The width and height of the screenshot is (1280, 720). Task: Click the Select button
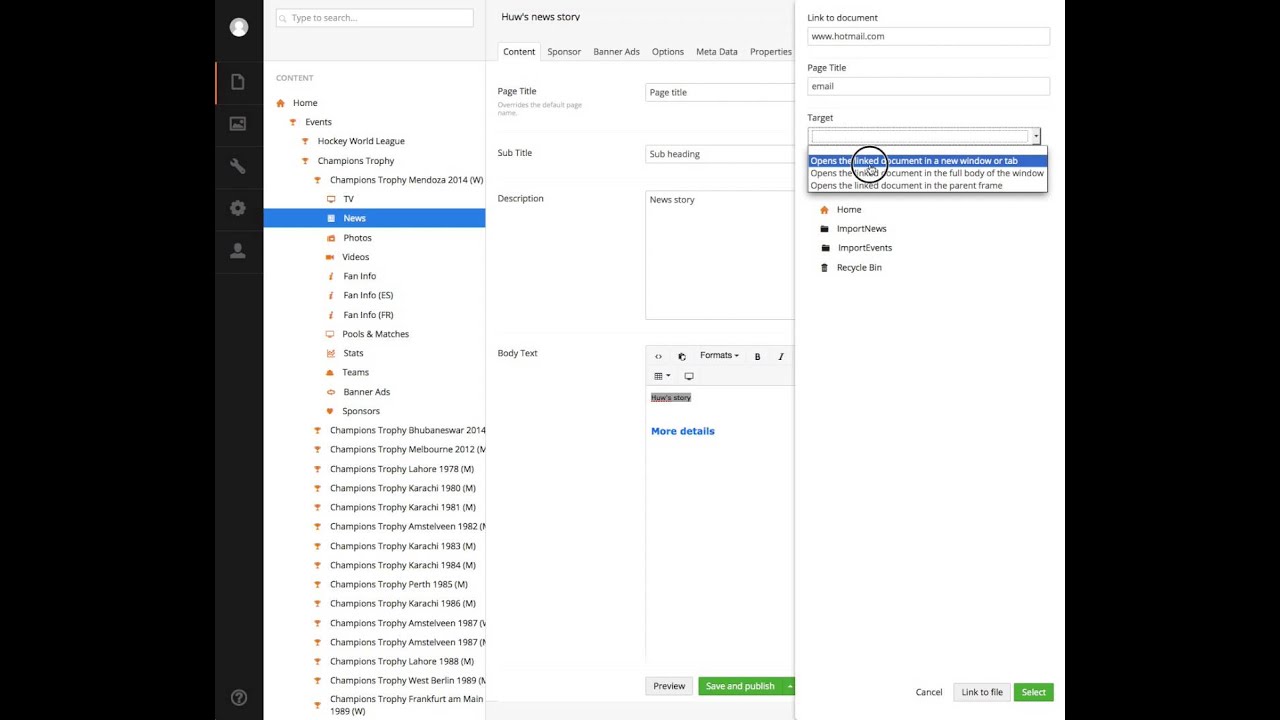click(1034, 692)
